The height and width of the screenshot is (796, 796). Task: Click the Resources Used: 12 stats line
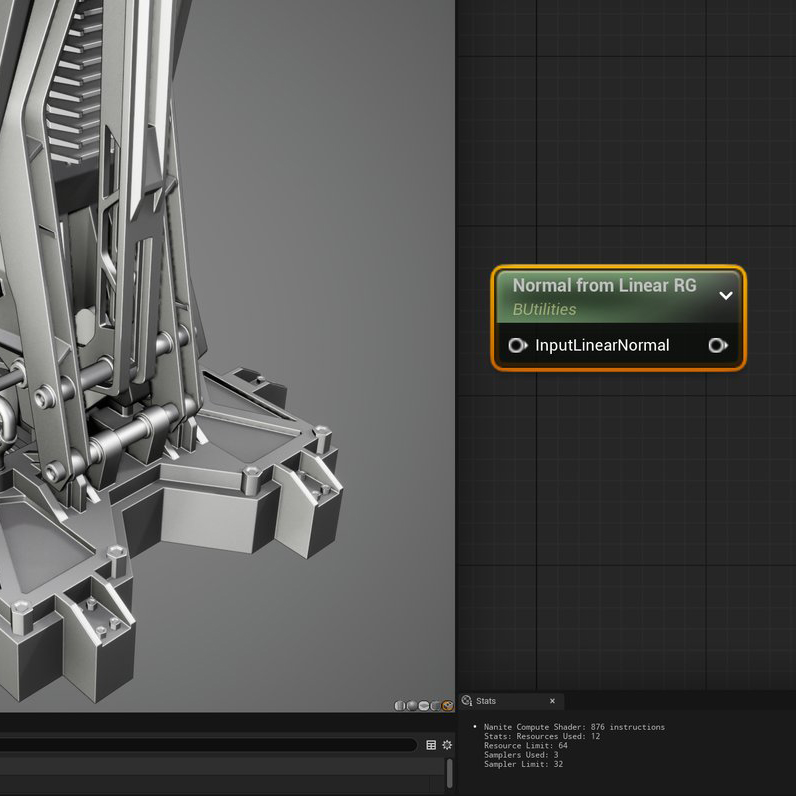(x=542, y=736)
